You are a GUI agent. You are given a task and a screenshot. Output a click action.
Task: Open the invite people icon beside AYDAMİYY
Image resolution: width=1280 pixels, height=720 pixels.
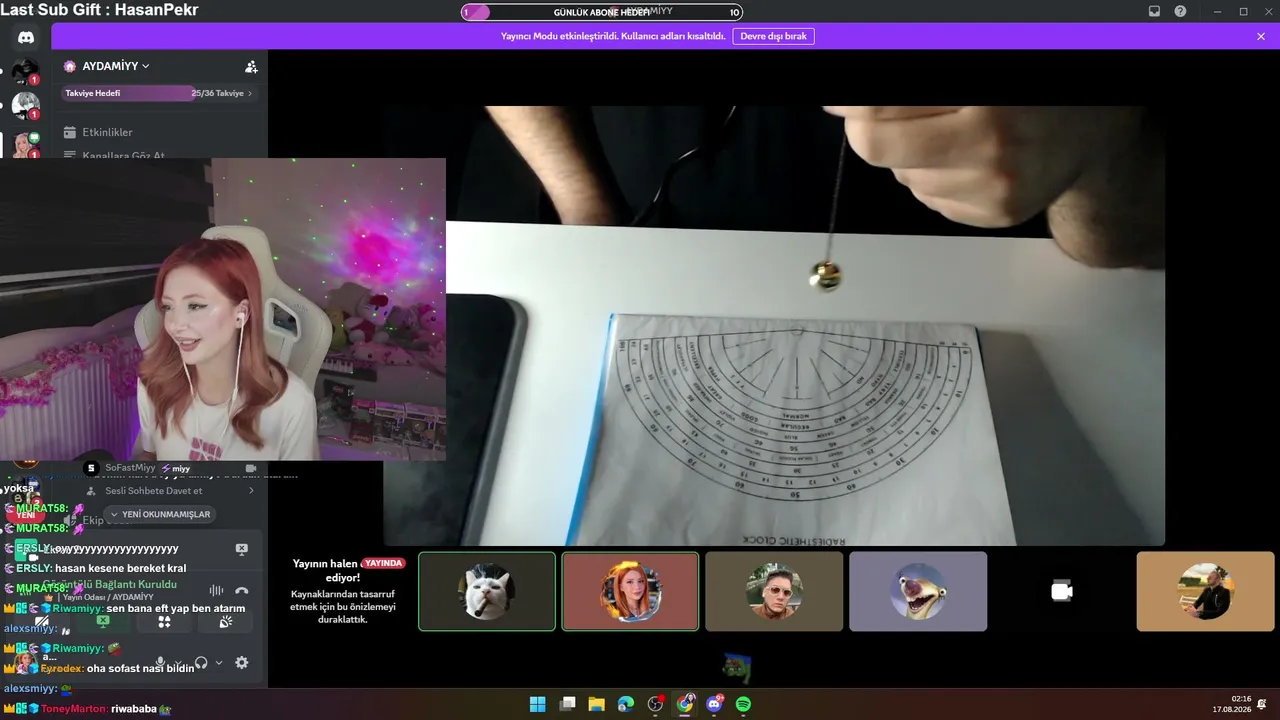click(251, 67)
